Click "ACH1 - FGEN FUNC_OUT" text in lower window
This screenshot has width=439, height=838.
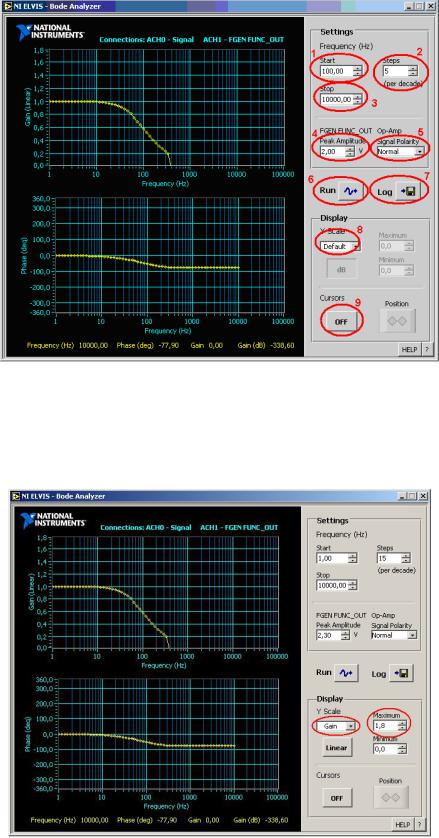(x=239, y=527)
